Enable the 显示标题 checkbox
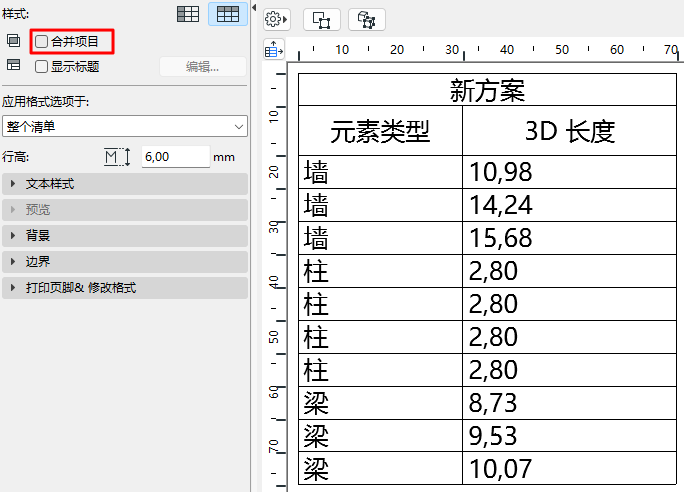 point(41,67)
